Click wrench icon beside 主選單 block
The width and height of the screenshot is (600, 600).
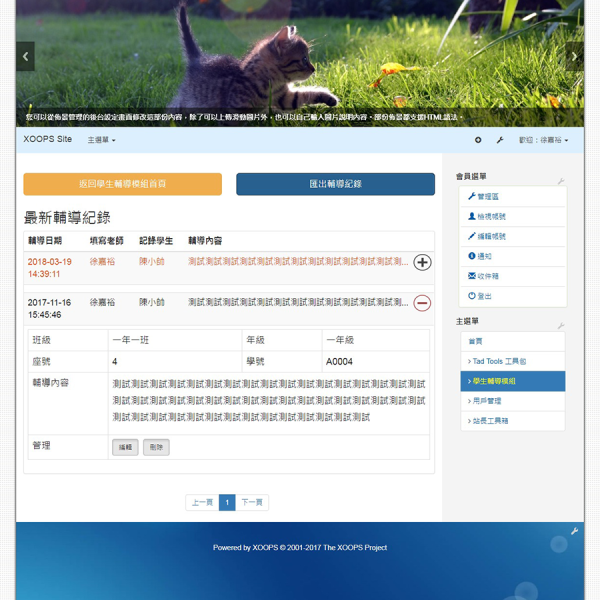pyautogui.click(x=561, y=326)
